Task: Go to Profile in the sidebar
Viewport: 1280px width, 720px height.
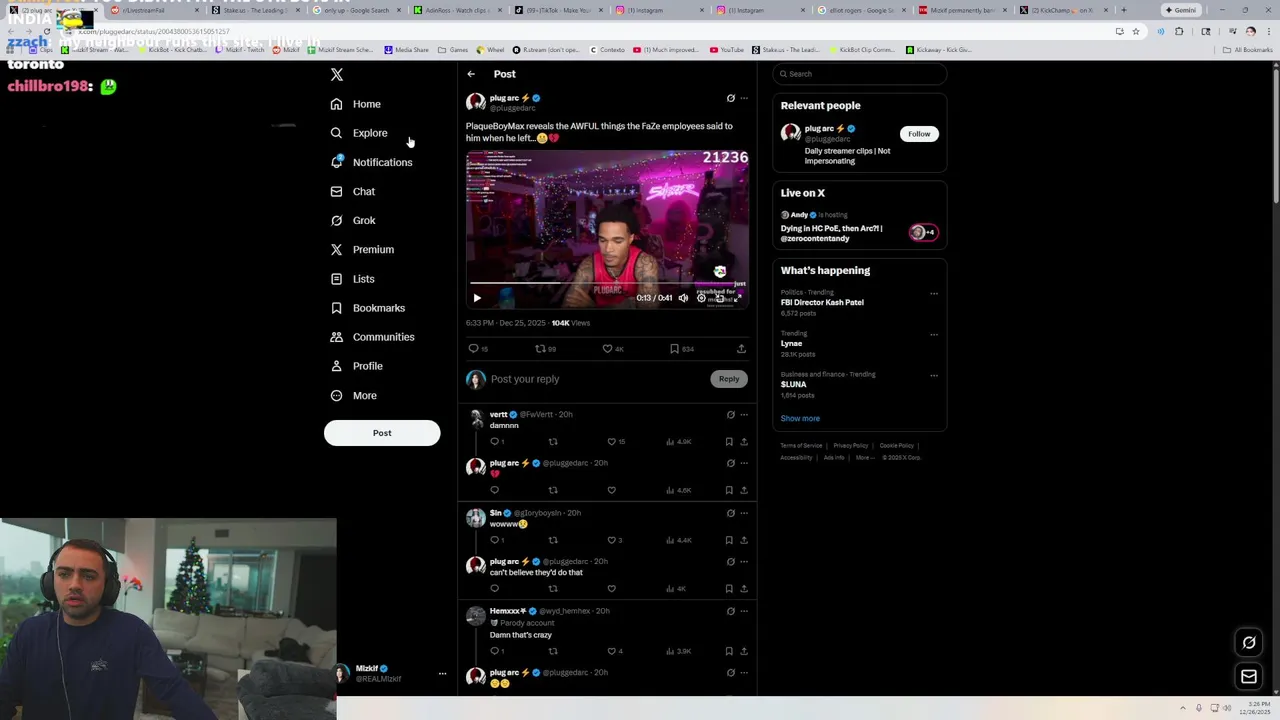Action: pyautogui.click(x=356, y=366)
